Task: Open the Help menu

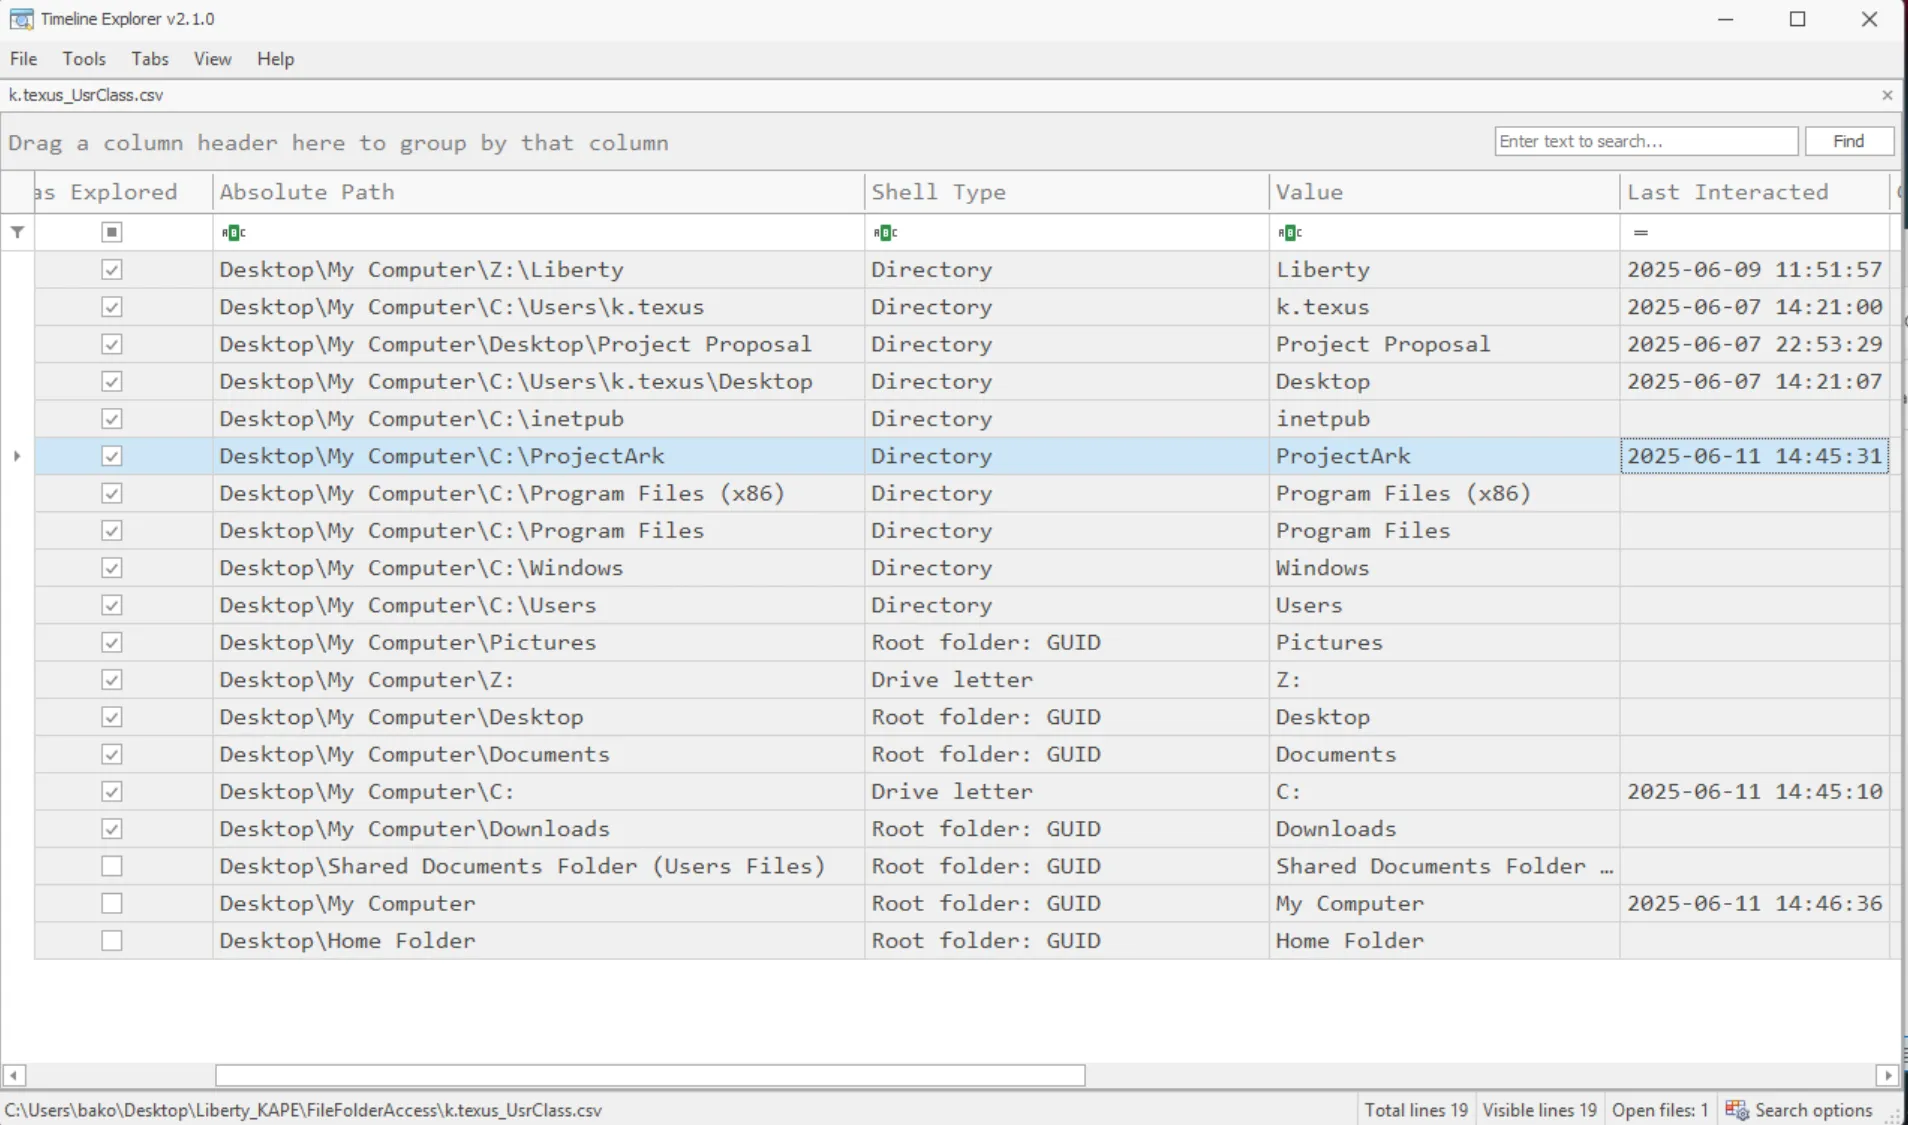Action: (275, 59)
